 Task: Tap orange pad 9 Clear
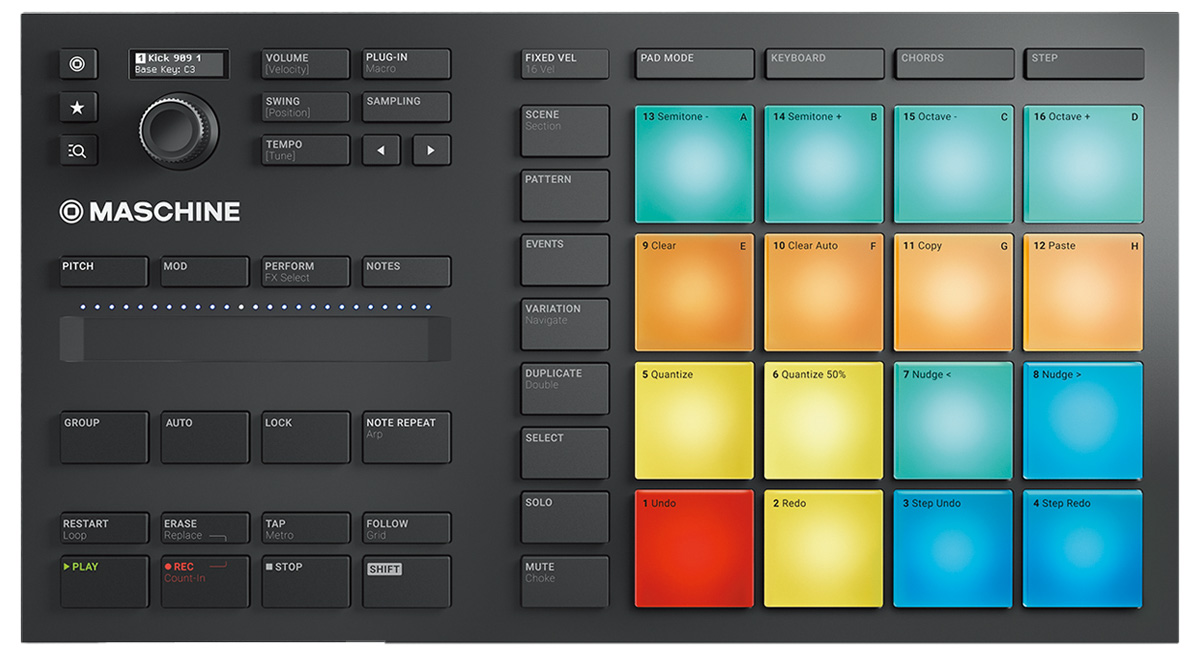click(x=694, y=293)
